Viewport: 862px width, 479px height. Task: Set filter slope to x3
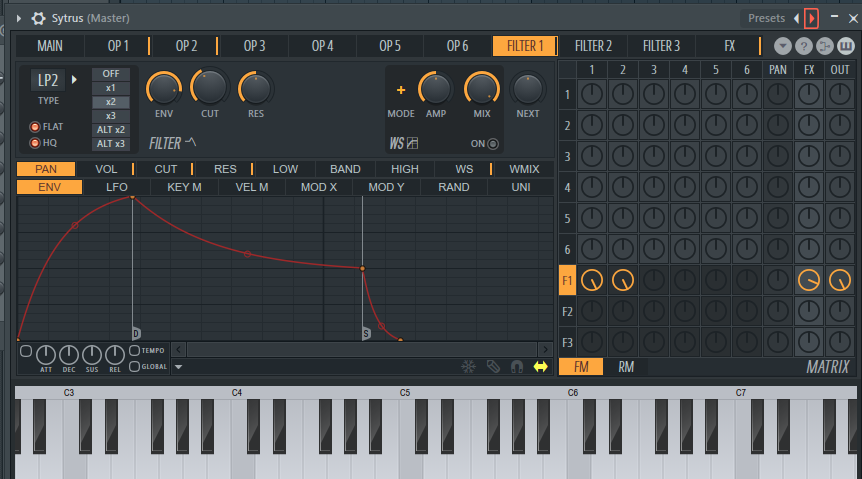click(x=110, y=116)
